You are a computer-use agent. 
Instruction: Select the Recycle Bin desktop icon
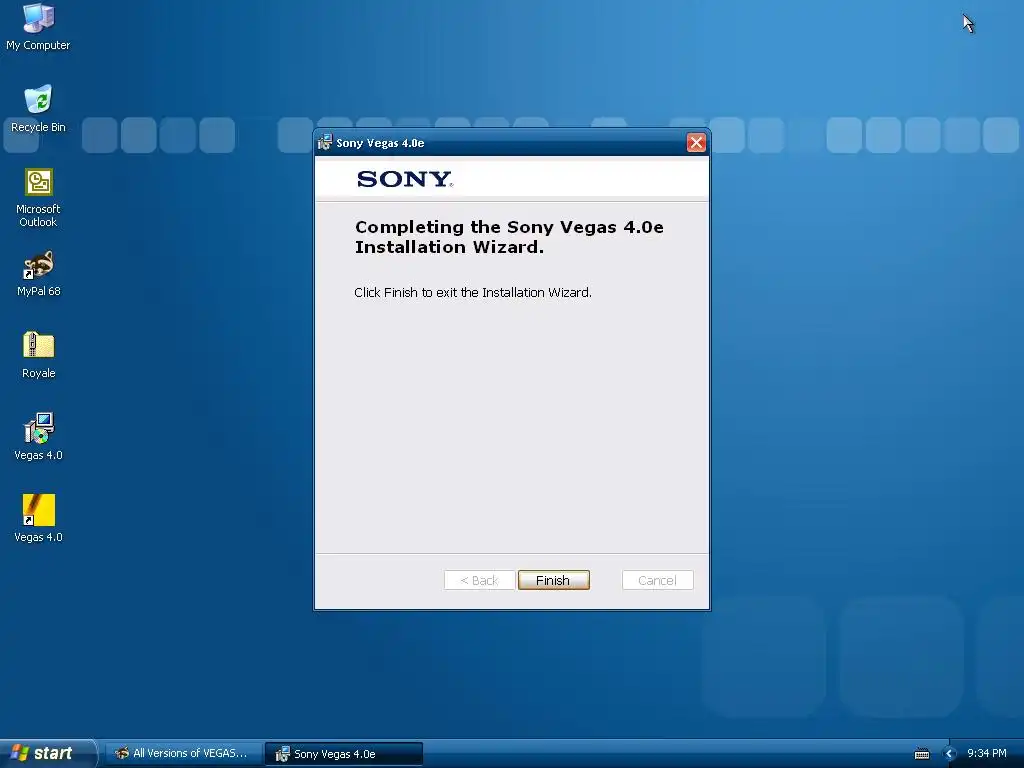click(x=38, y=108)
